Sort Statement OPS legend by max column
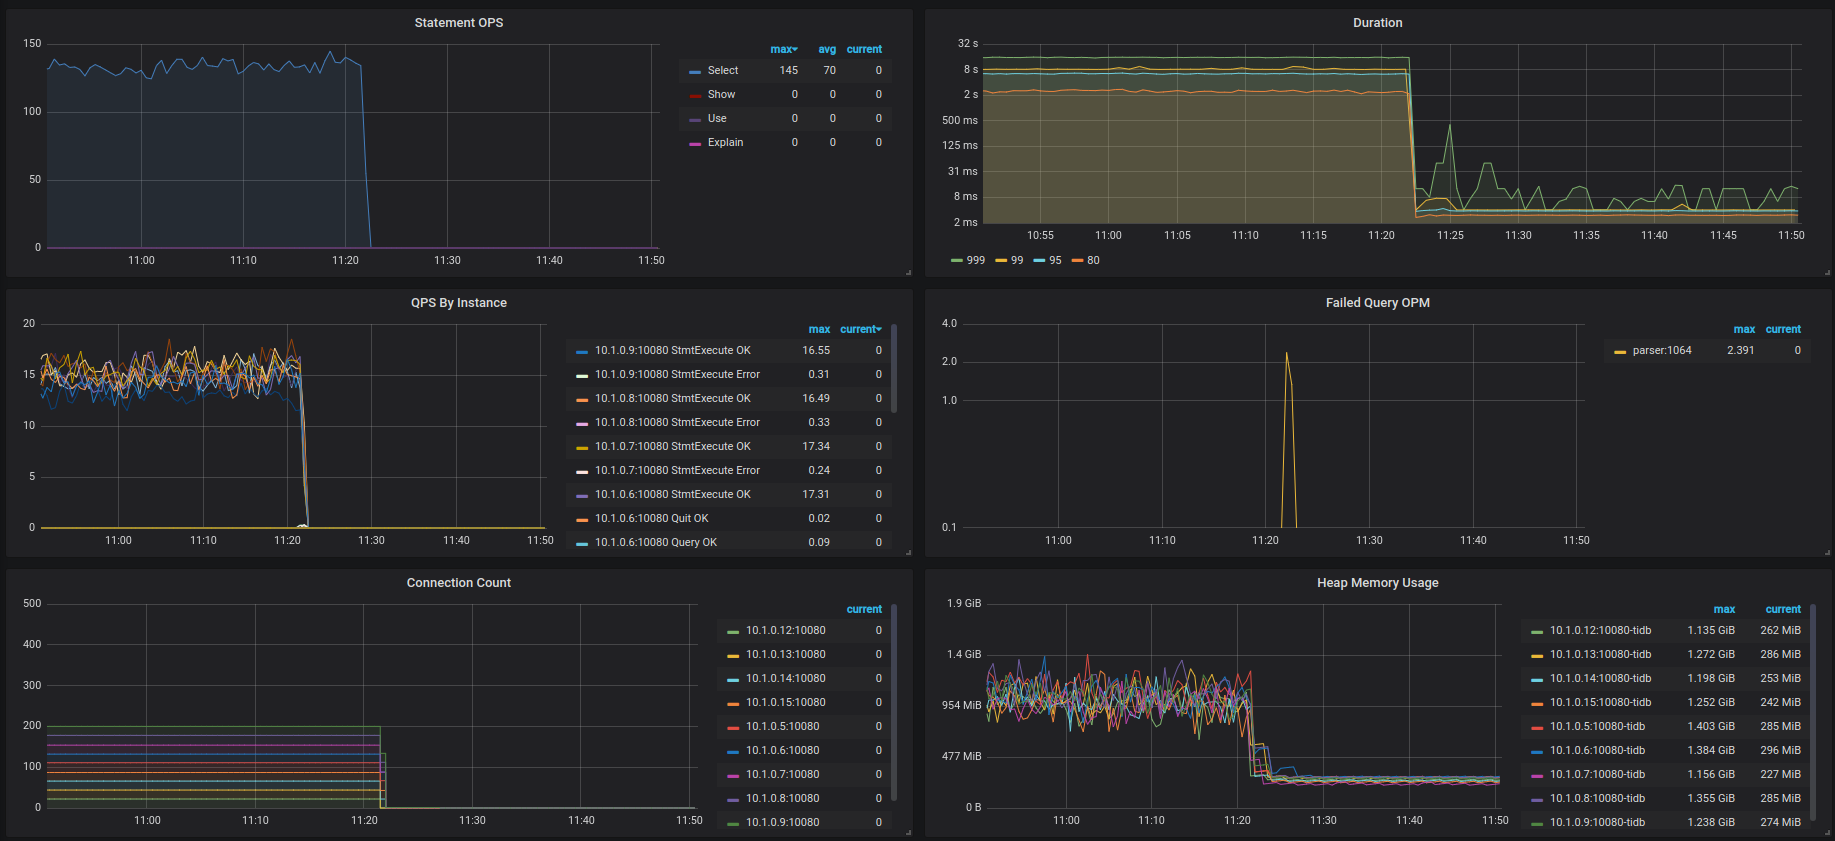The width and height of the screenshot is (1835, 841). coord(784,49)
